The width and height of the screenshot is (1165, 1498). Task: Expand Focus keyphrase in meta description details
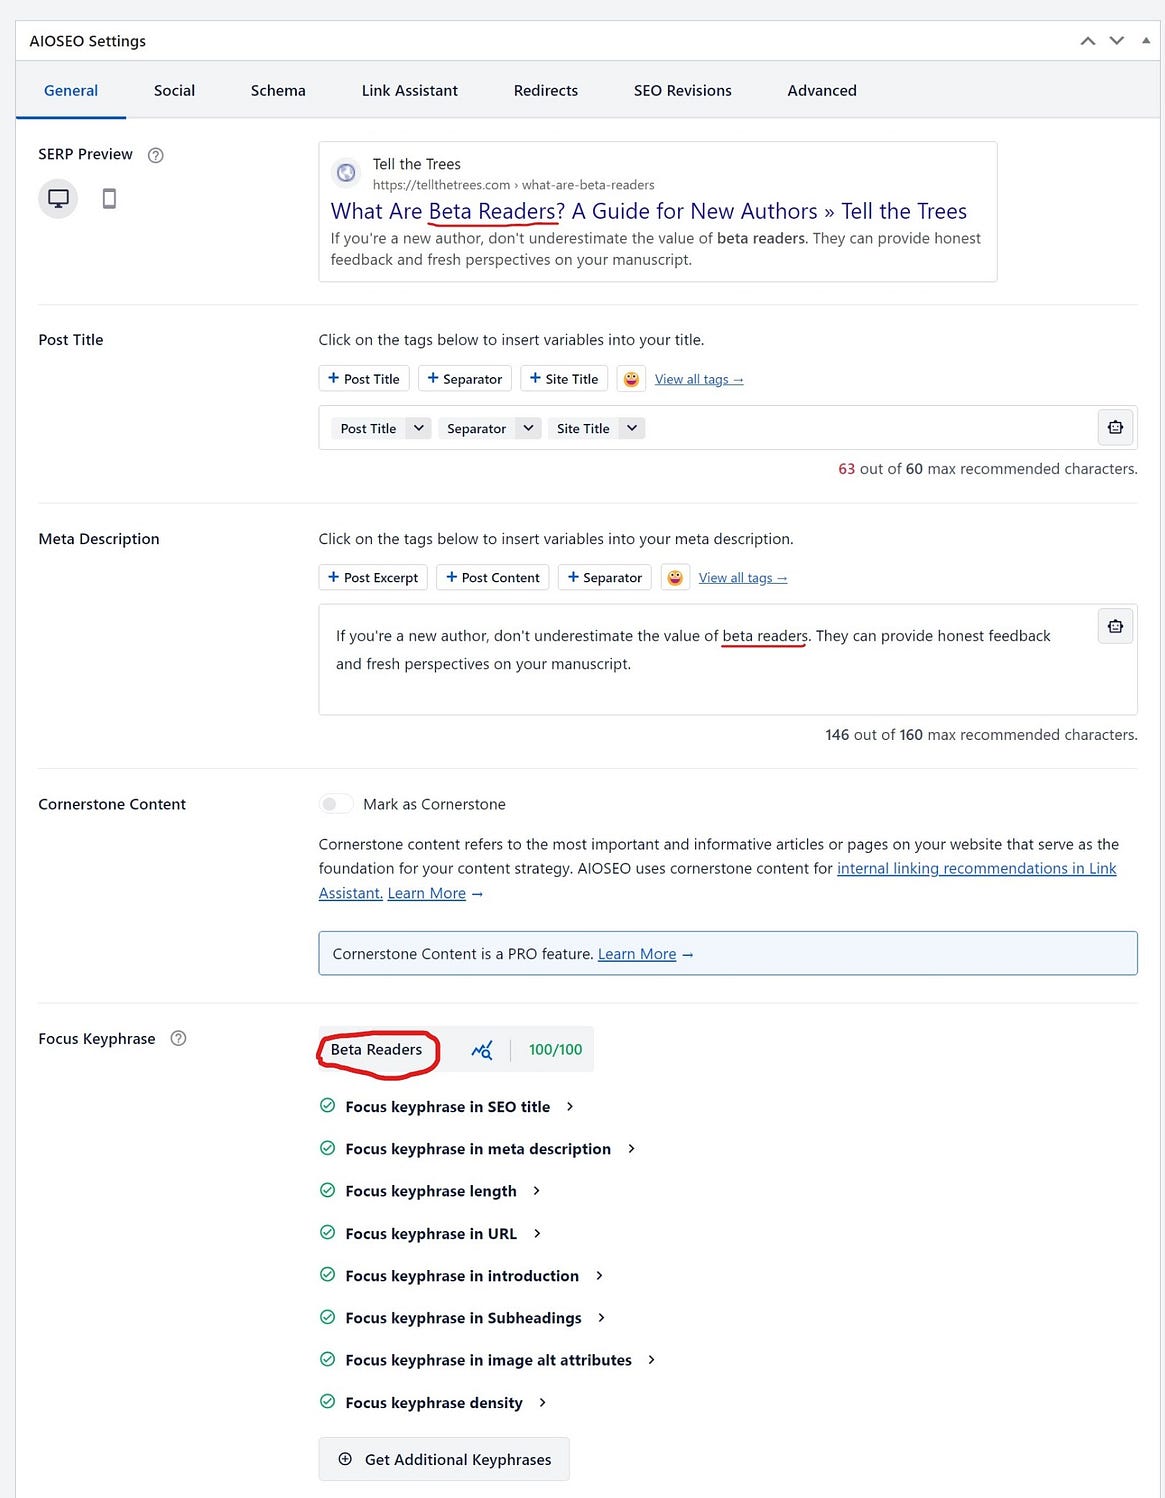click(631, 1149)
